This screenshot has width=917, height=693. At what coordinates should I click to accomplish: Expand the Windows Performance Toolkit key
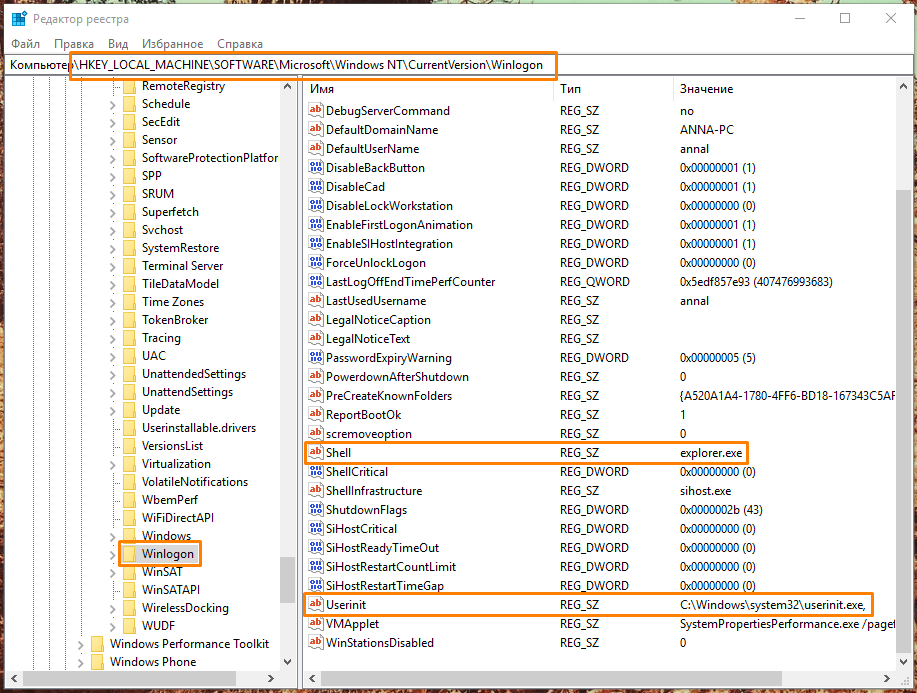[x=81, y=645]
